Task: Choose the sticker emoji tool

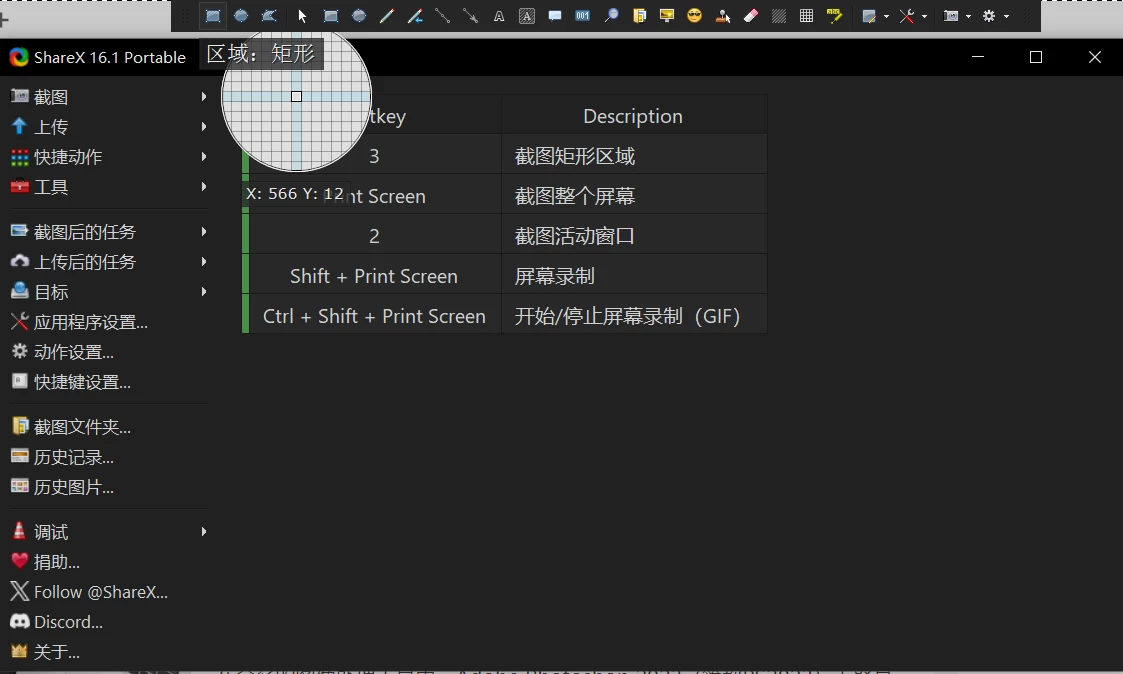Action: point(695,16)
